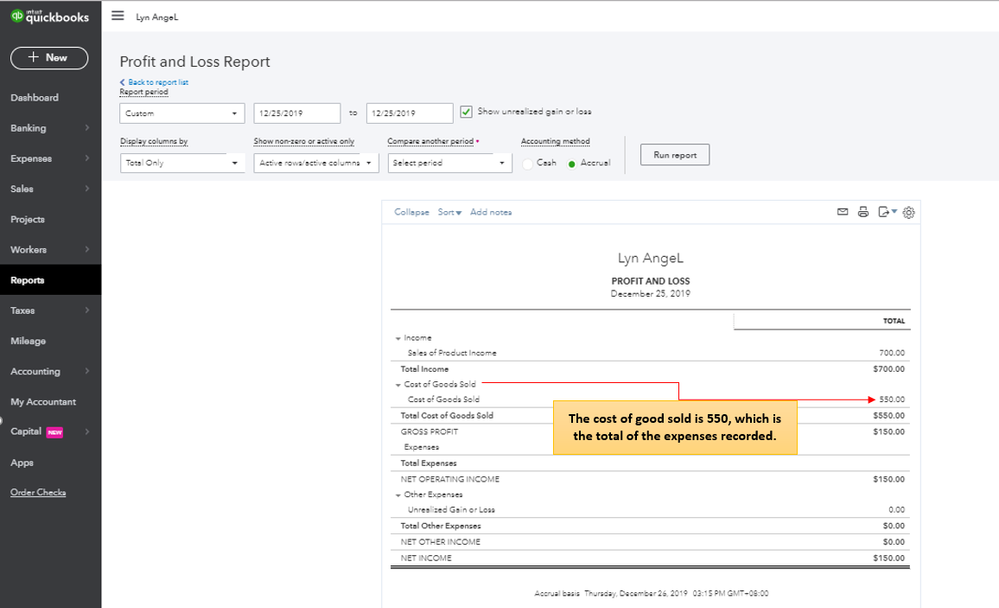Click the report start date field

[x=297, y=113]
